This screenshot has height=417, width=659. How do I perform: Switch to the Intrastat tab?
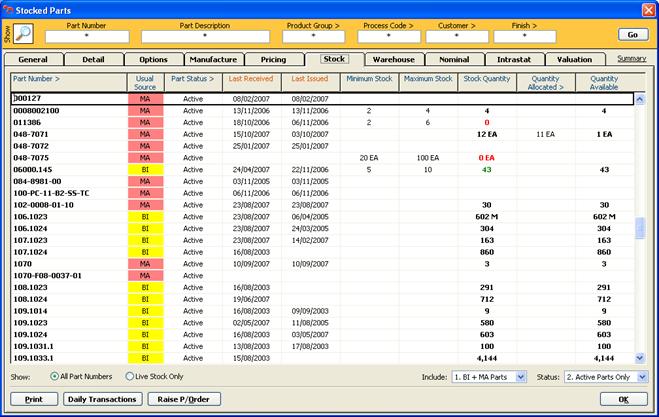(514, 59)
